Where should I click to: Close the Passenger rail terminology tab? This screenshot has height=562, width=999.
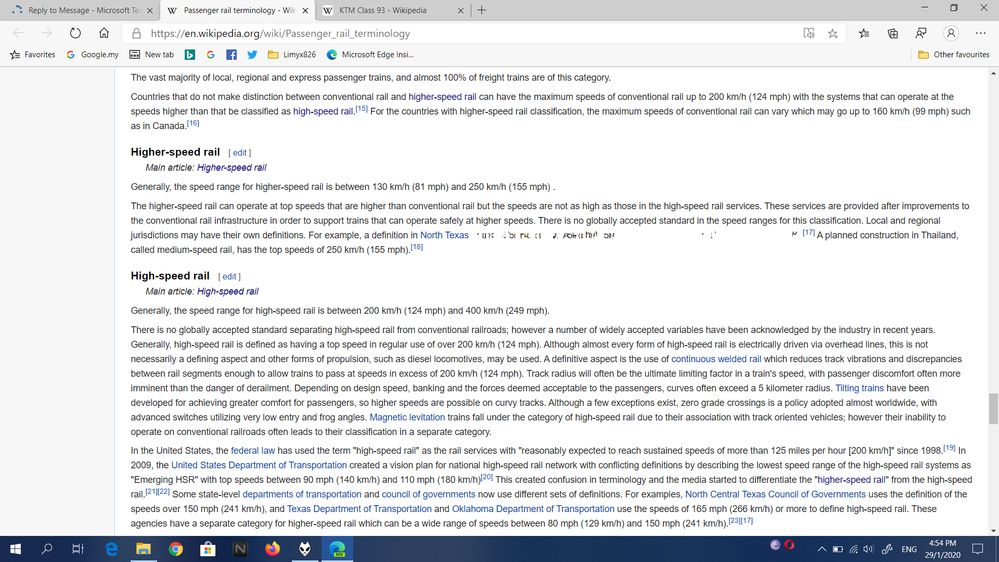tap(305, 11)
